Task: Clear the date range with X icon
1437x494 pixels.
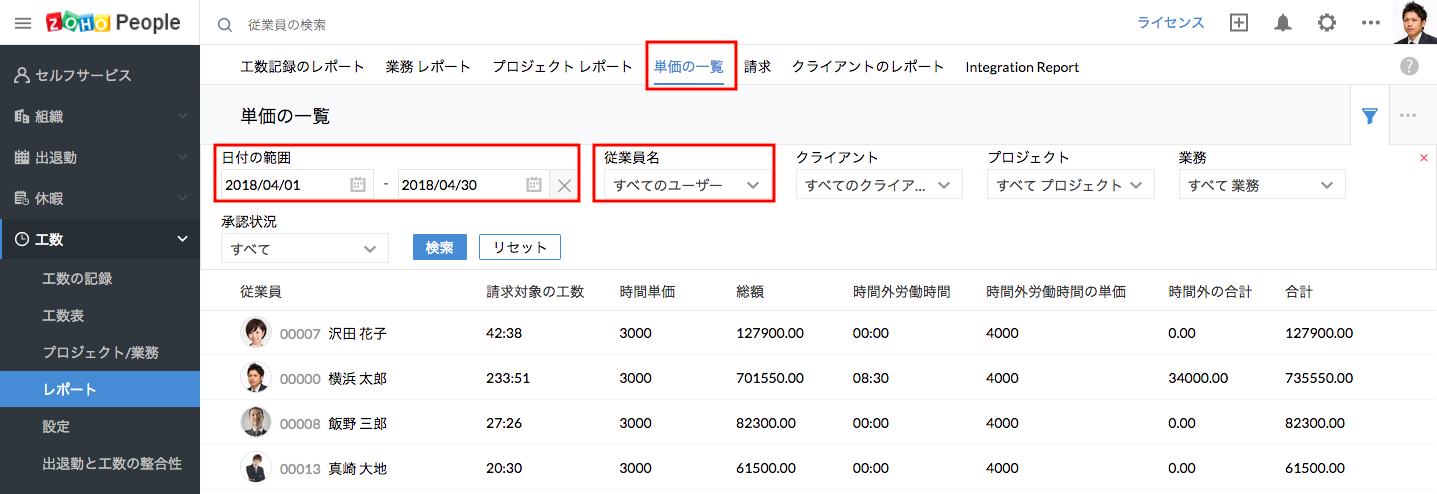Action: point(564,185)
